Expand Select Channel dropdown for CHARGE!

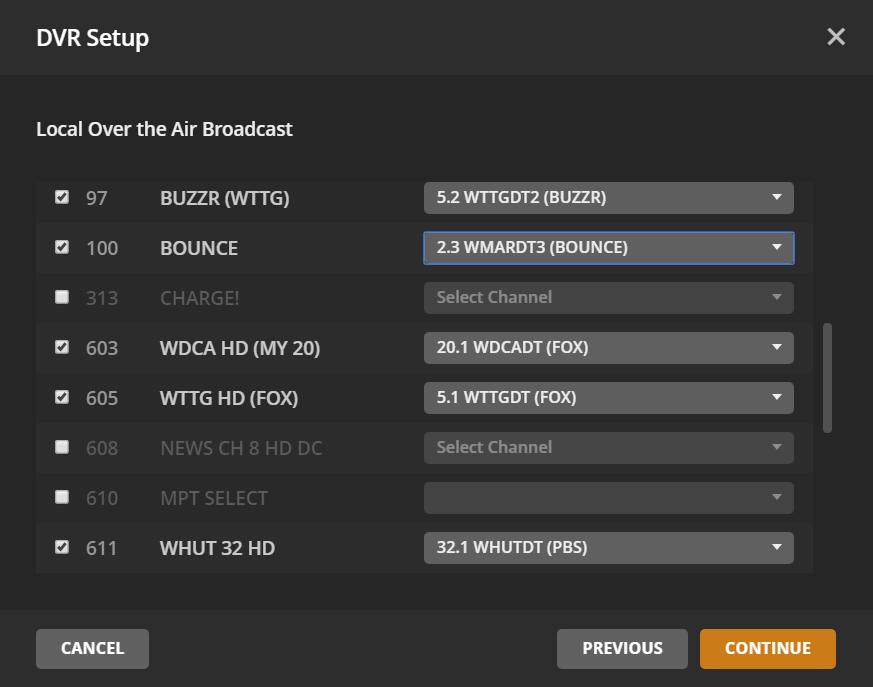click(608, 298)
